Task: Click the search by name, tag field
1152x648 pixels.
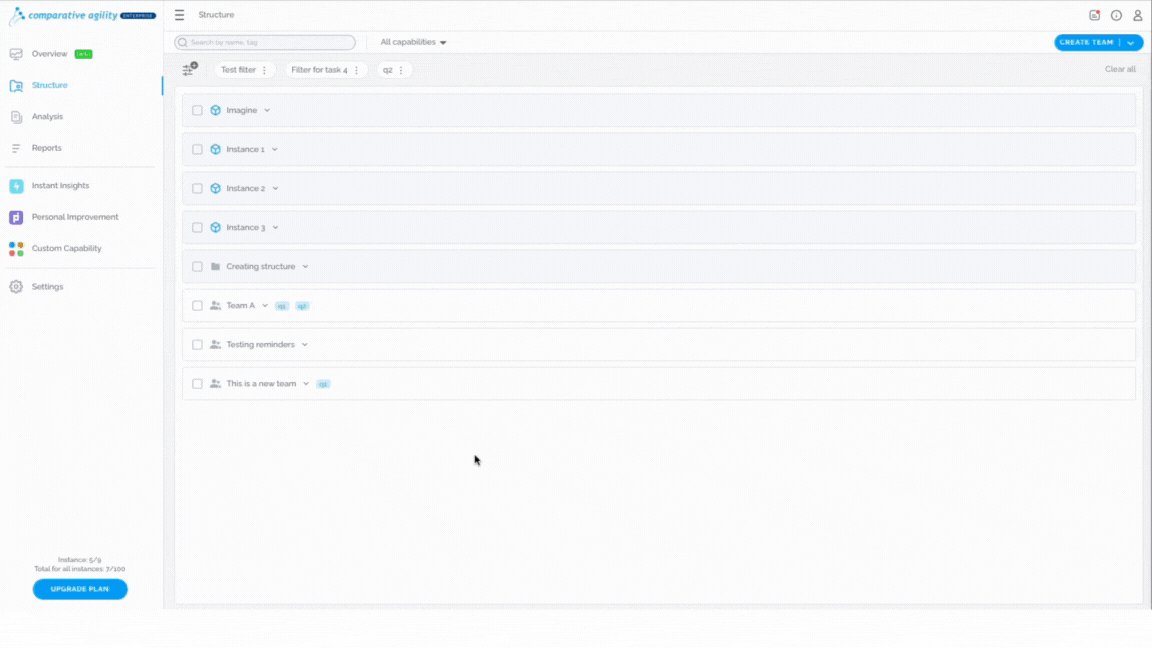Action: [x=265, y=43]
